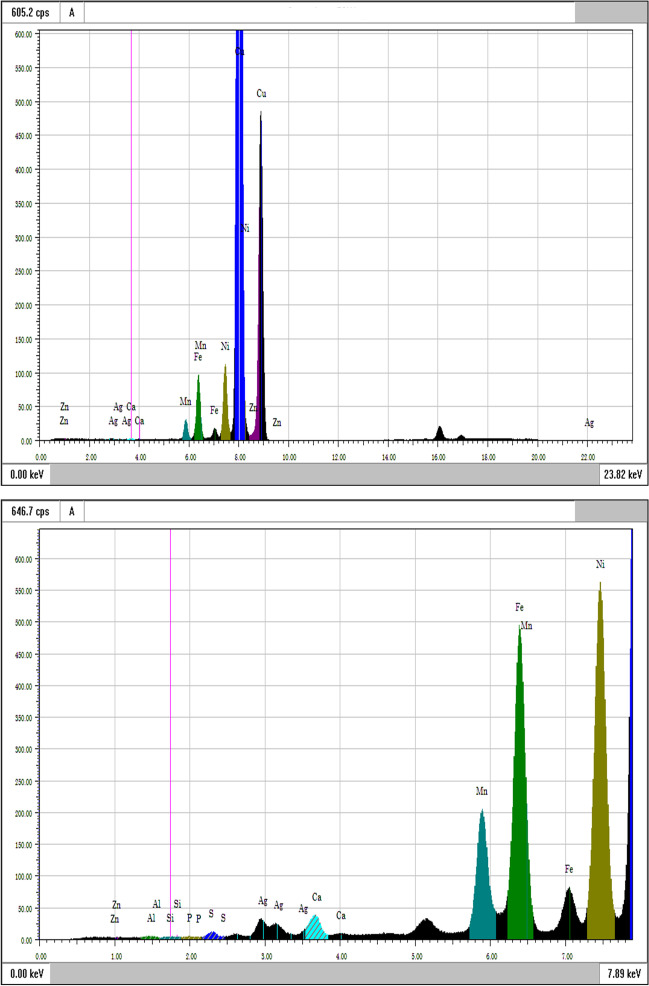Click the gray energy-range scrollbar ending at 23.82 keV

click(x=324, y=475)
